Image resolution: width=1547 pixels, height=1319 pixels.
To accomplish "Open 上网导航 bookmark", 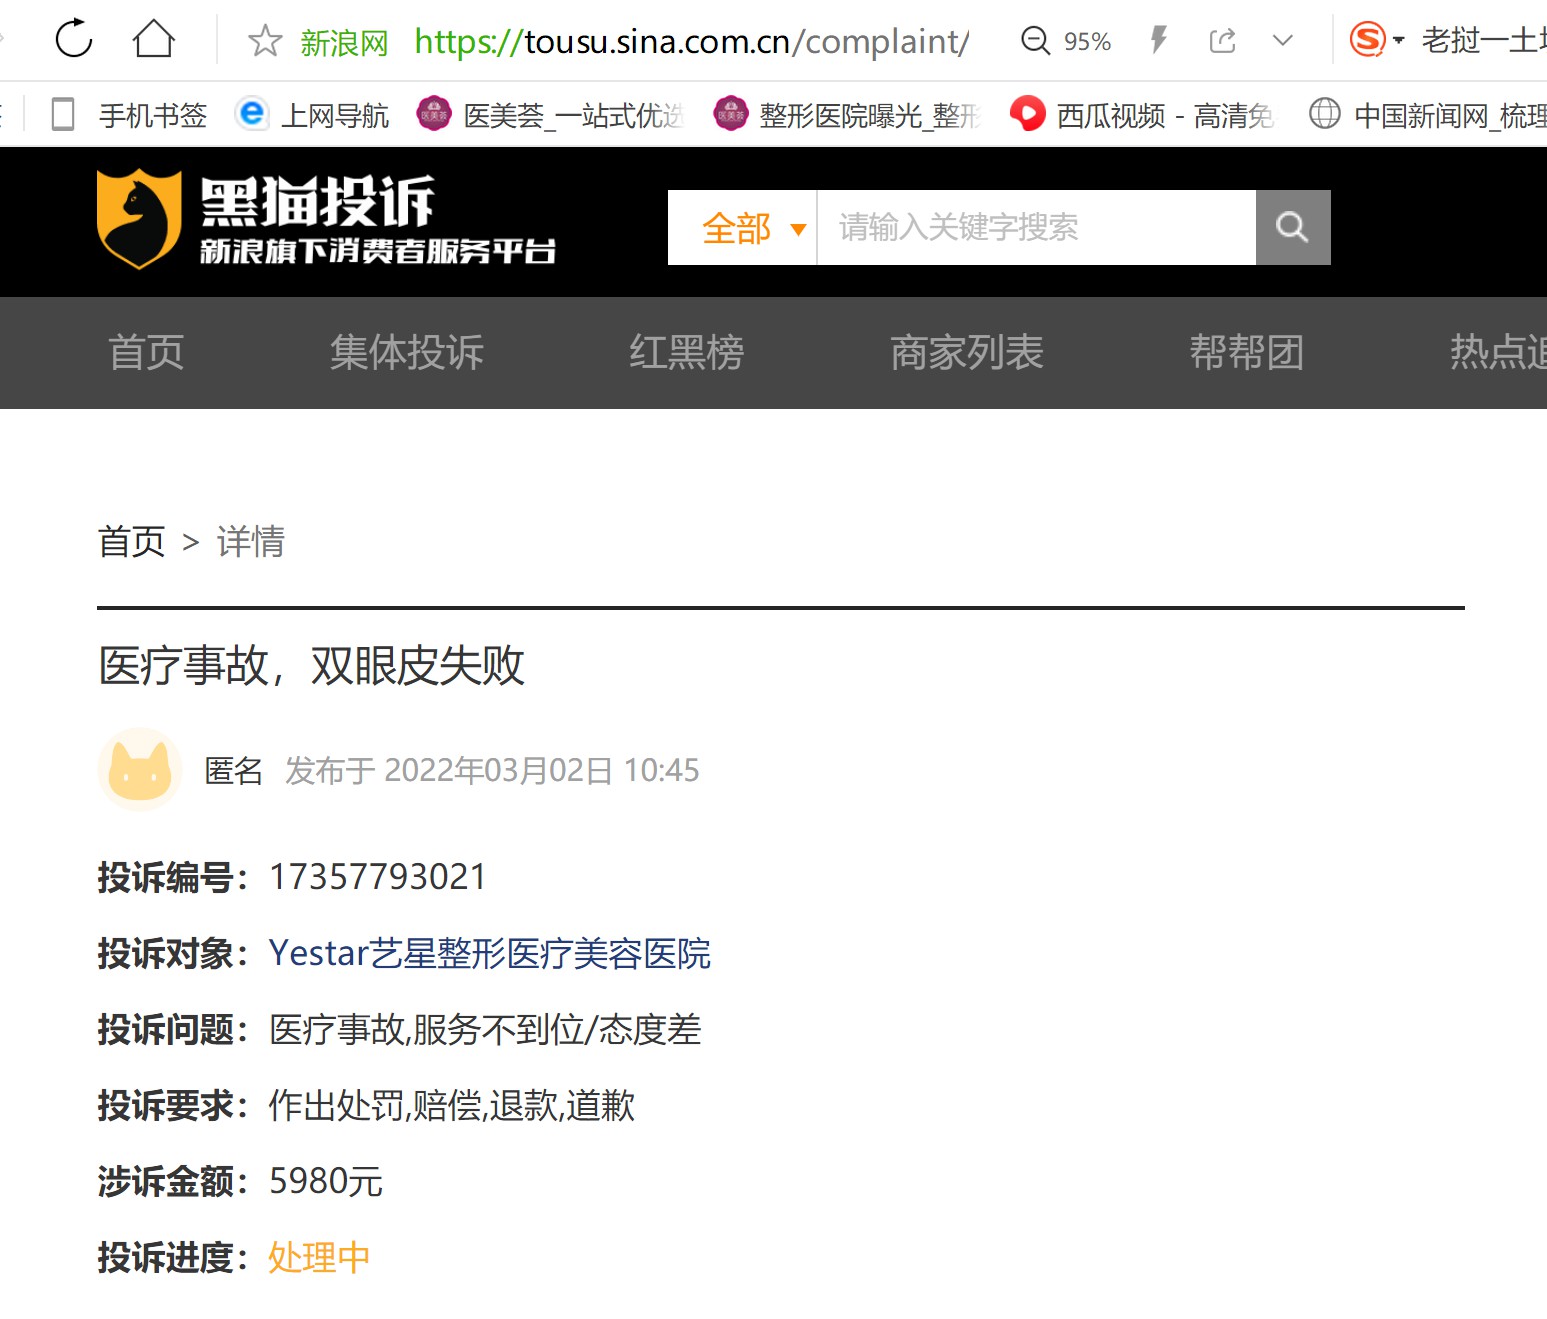I will [x=312, y=115].
